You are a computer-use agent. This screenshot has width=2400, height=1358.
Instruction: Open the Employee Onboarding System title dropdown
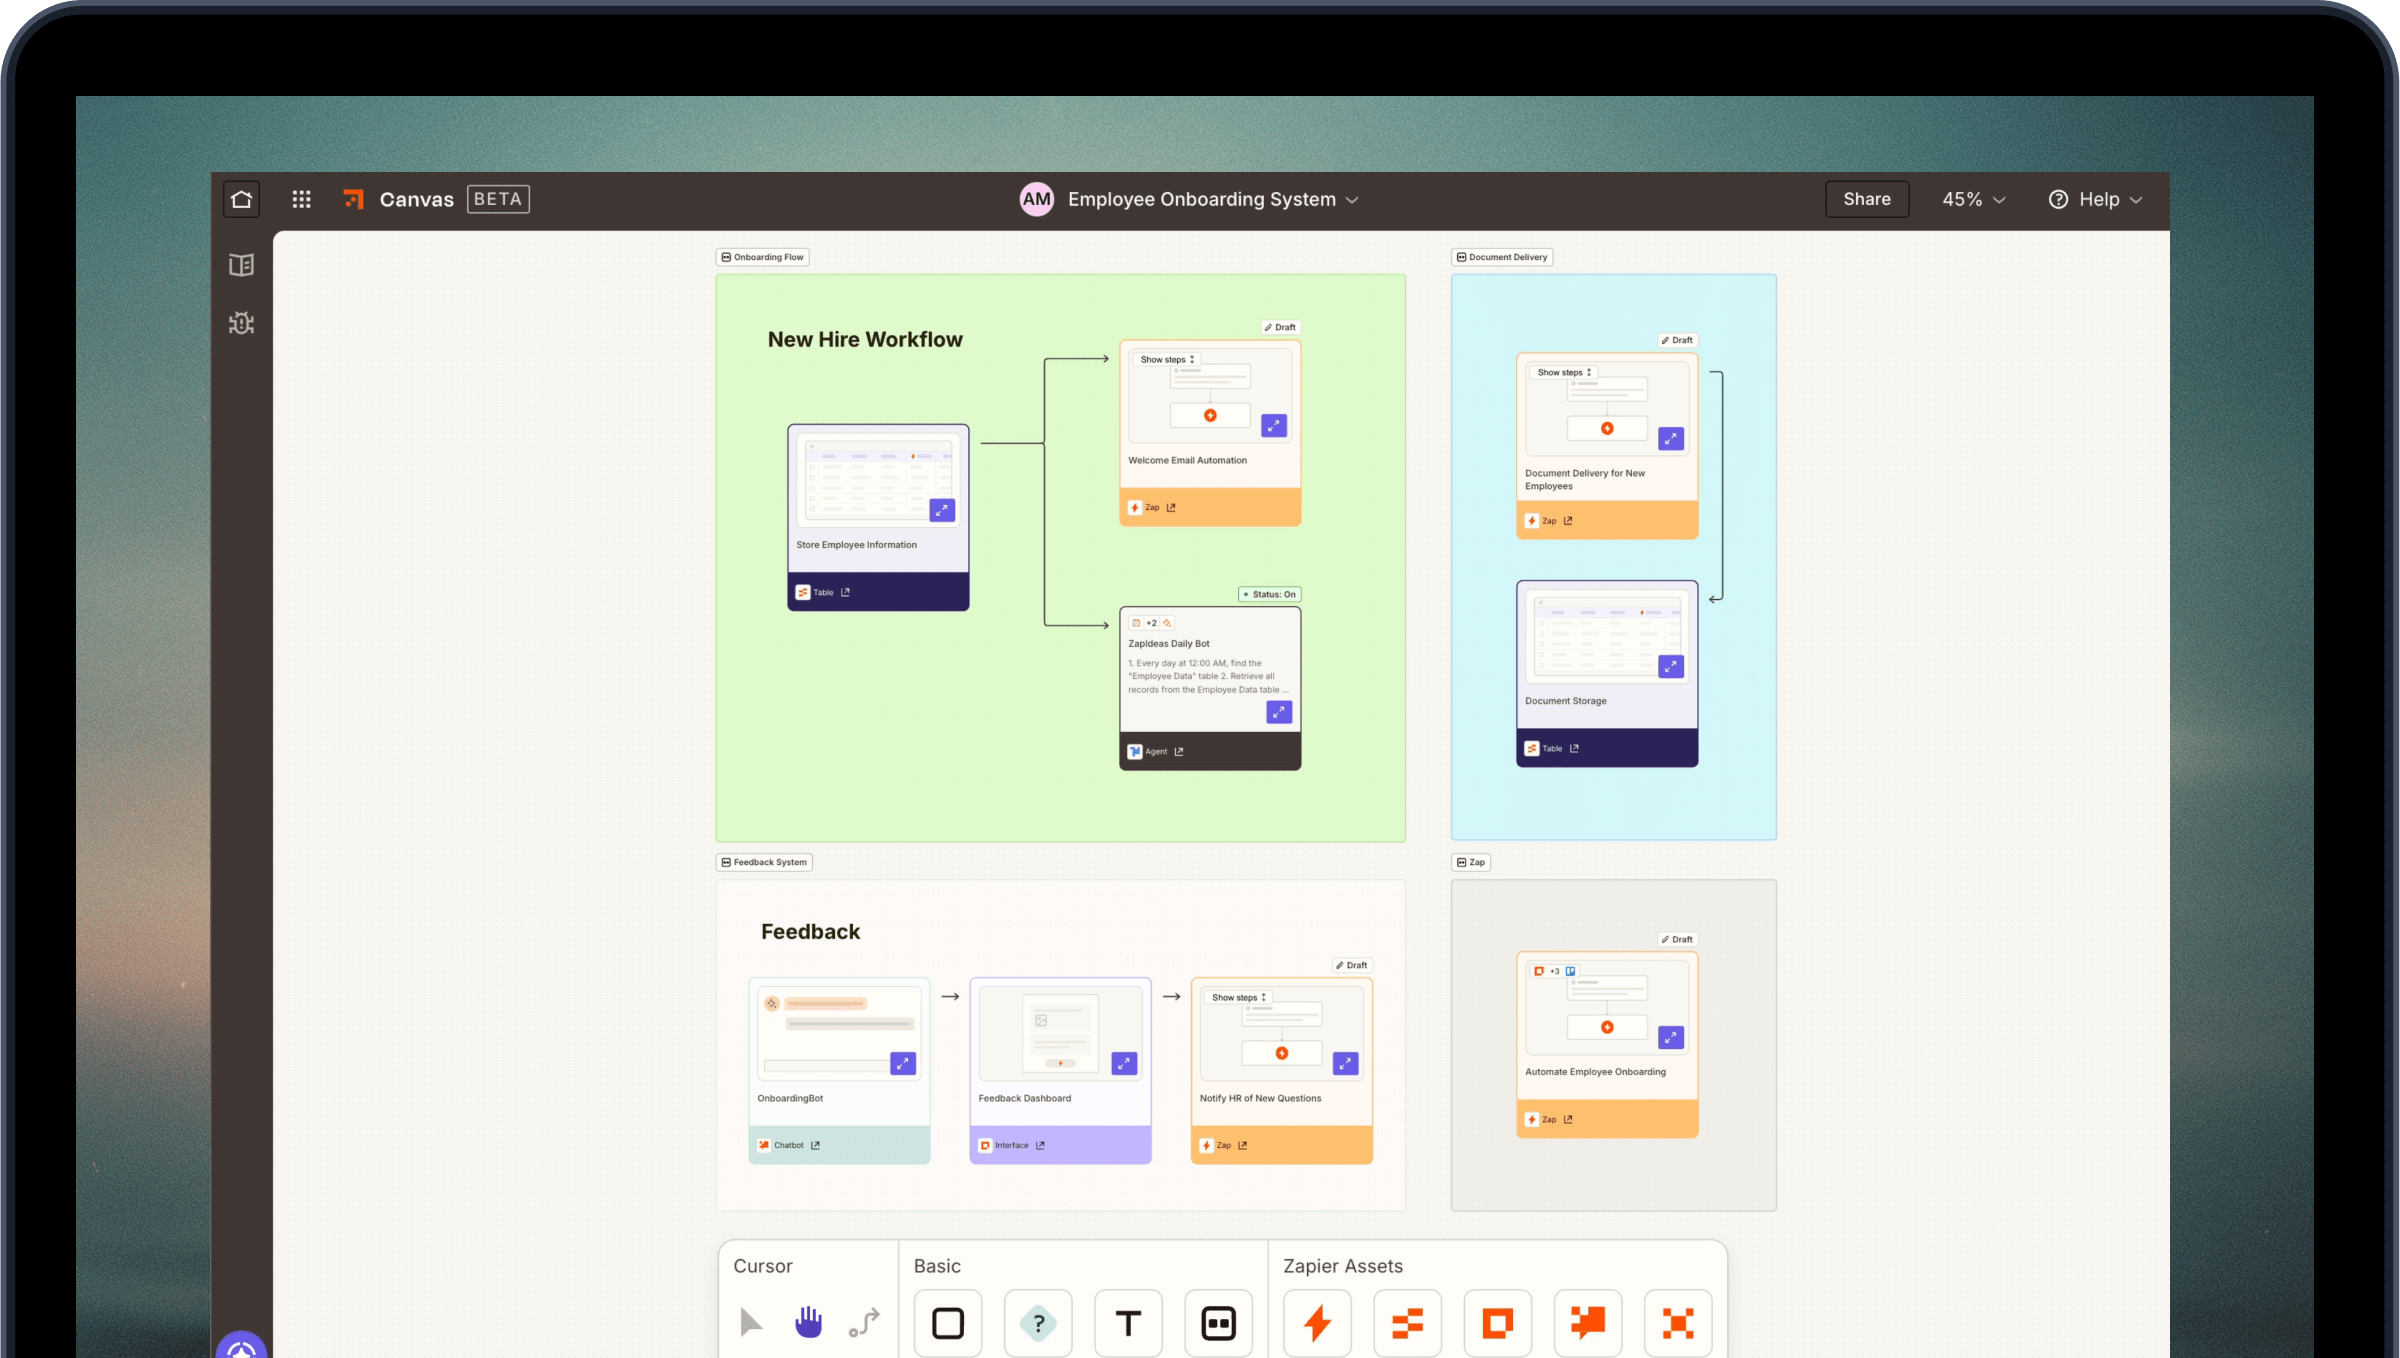click(1352, 199)
